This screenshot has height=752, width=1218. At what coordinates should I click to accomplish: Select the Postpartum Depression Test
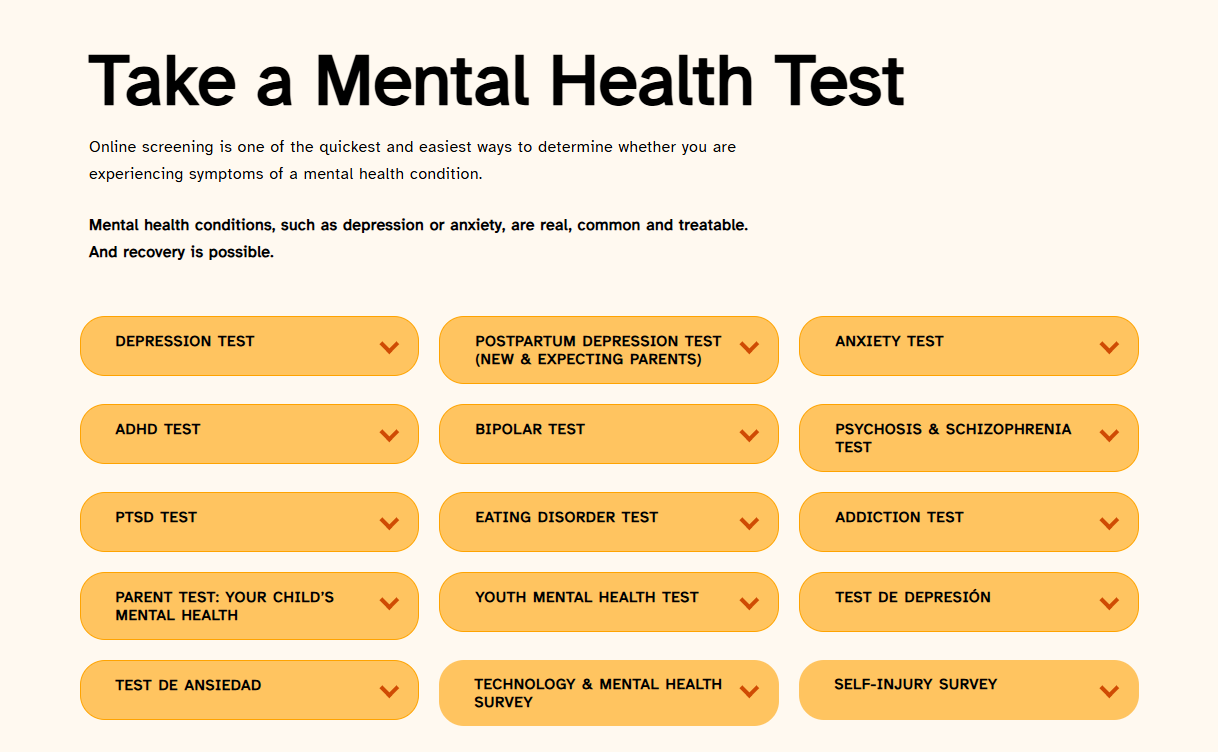pyautogui.click(x=608, y=349)
